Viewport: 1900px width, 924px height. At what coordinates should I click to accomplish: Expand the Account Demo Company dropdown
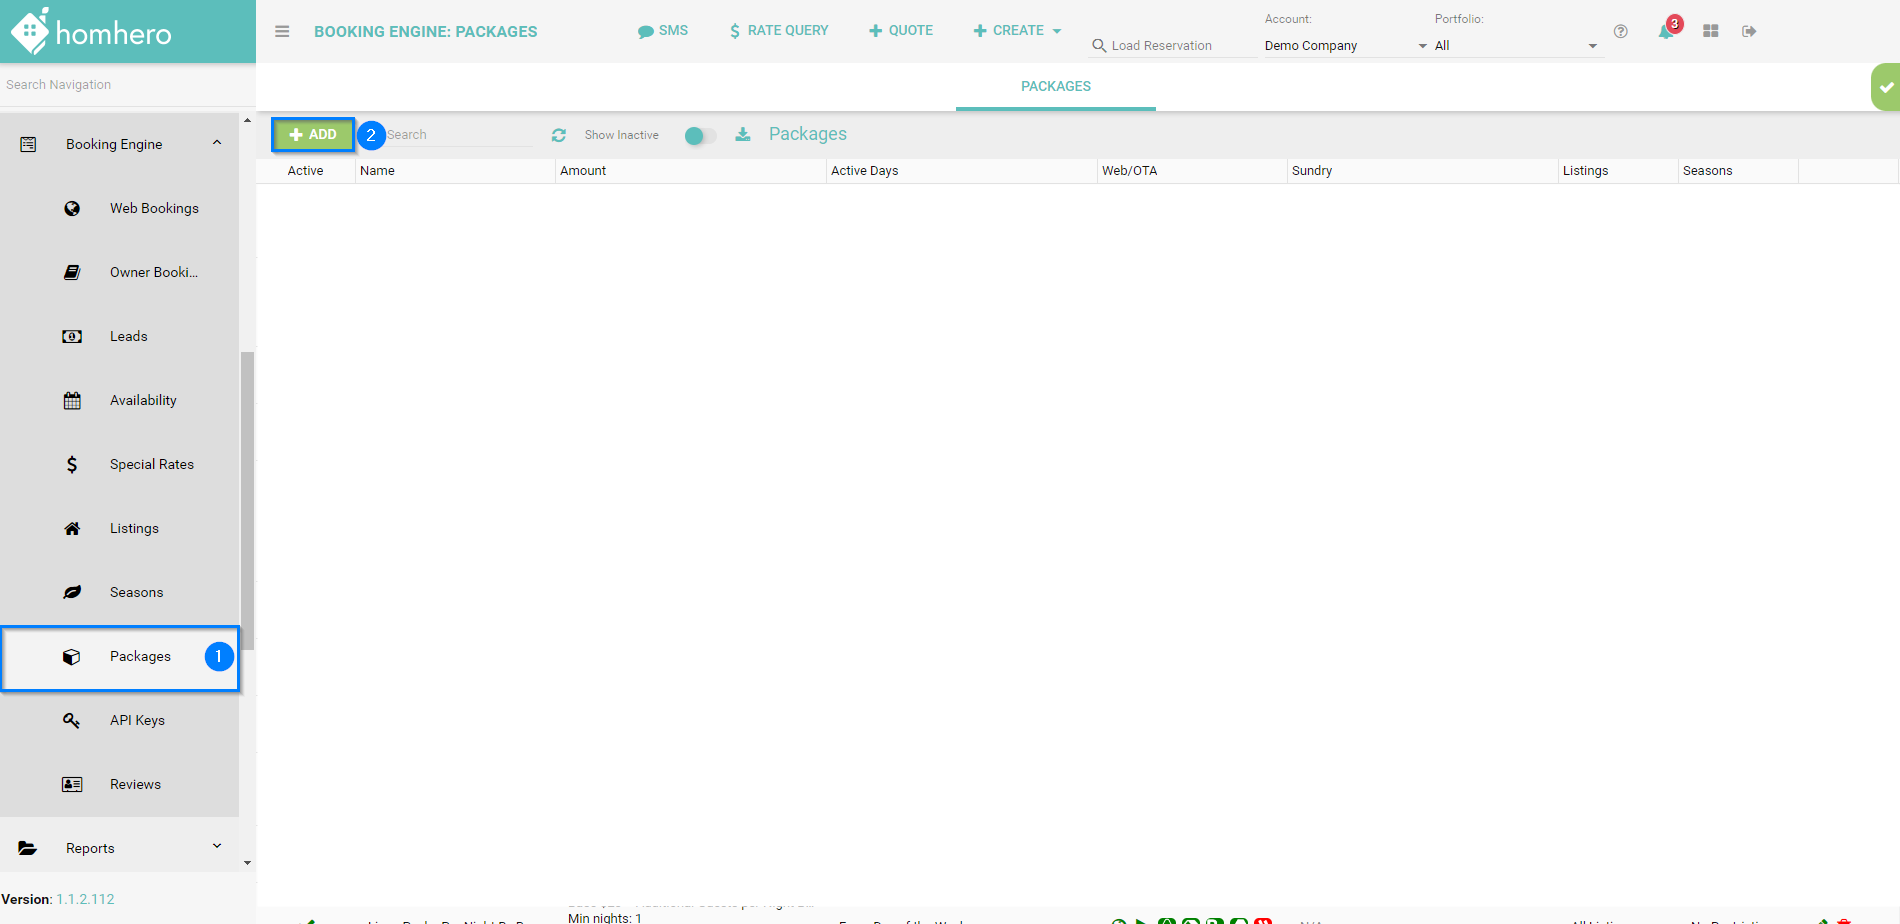[1345, 46]
